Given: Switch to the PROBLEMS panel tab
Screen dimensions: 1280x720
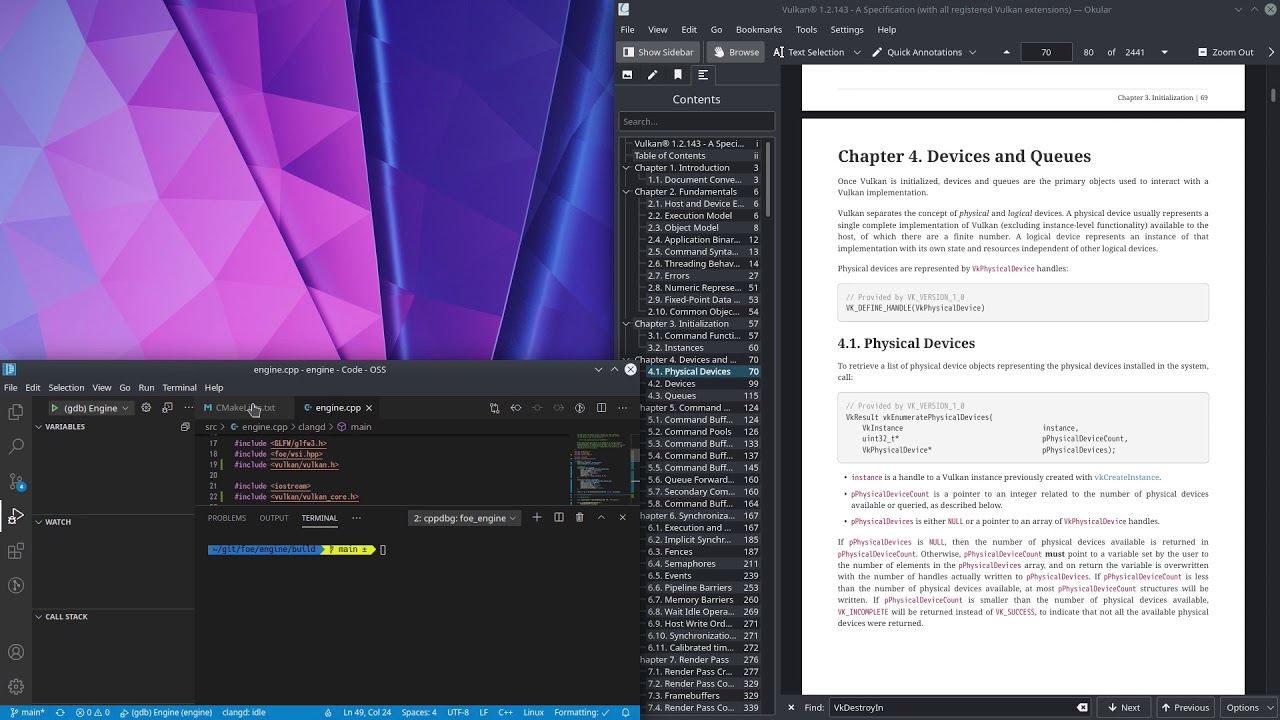Looking at the screenshot, I should pyautogui.click(x=227, y=518).
